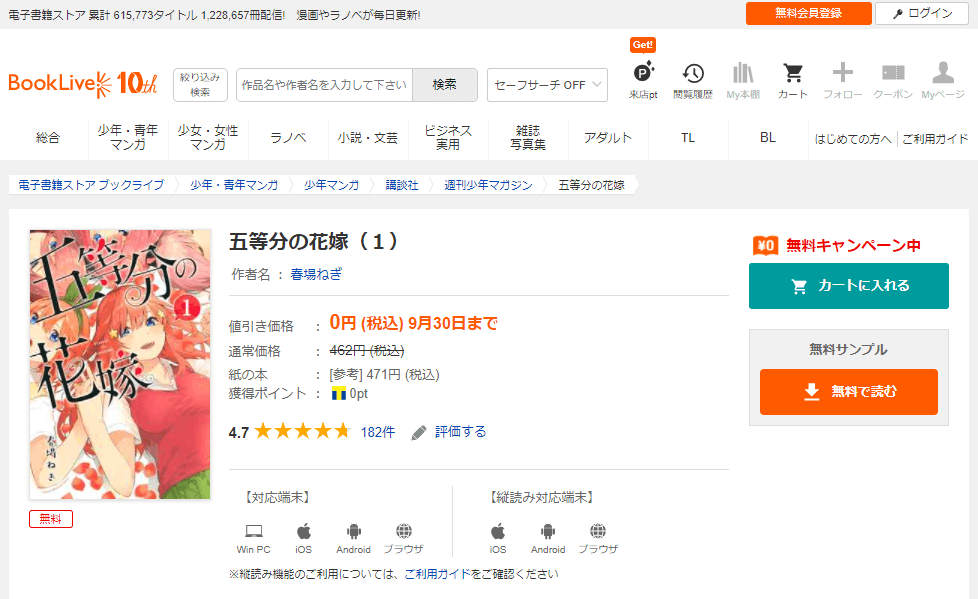Click the 五等分の花嫁 cover thumbnail
This screenshot has height=599, width=978.
(120, 364)
